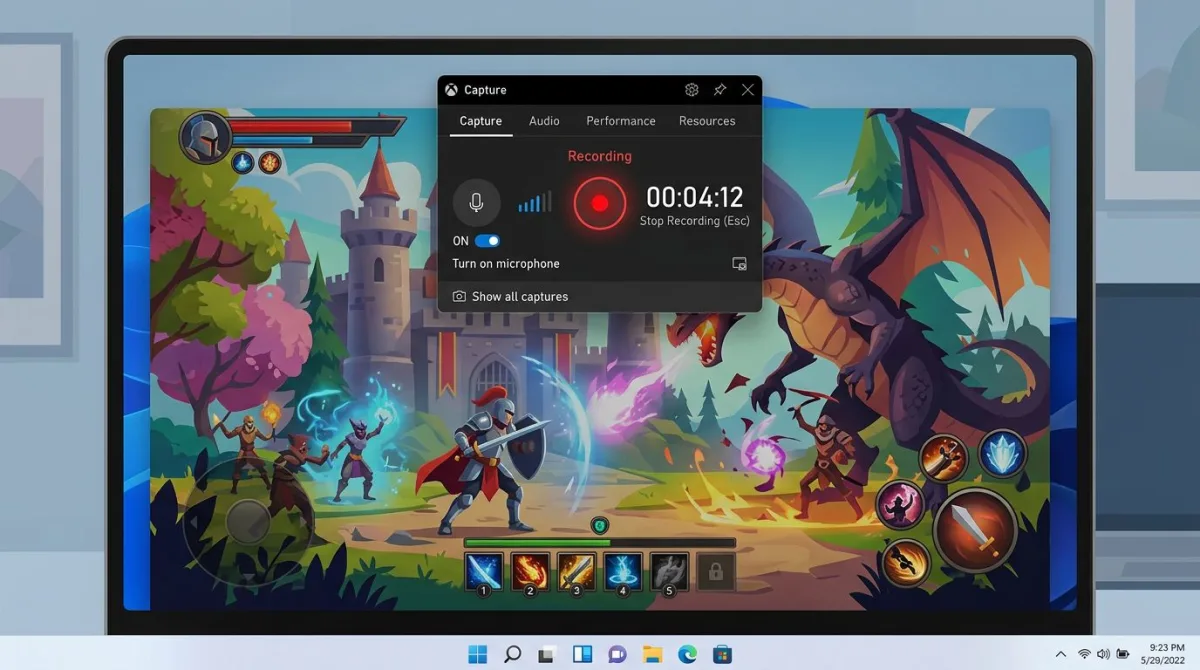Open the Widgets panel from taskbar
The image size is (1200, 670).
(582, 654)
